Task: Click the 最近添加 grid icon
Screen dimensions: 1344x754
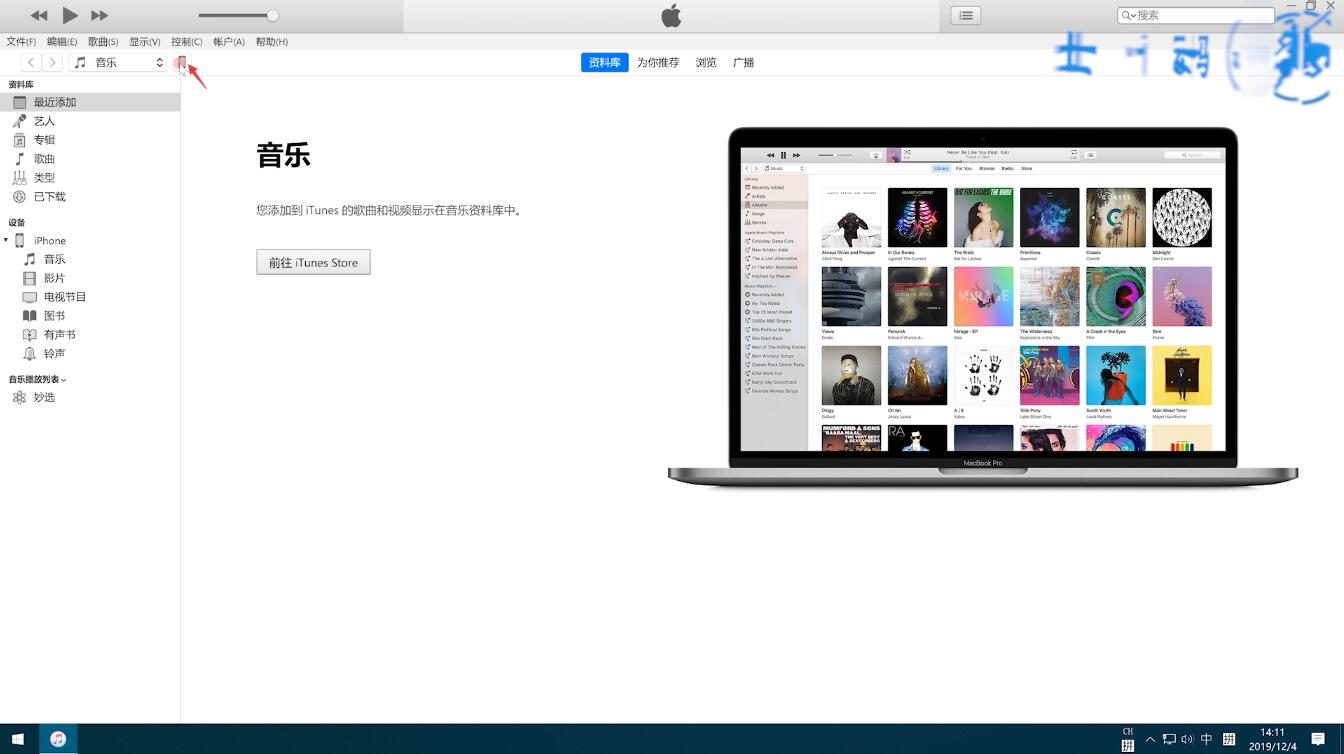Action: pyautogui.click(x=19, y=102)
